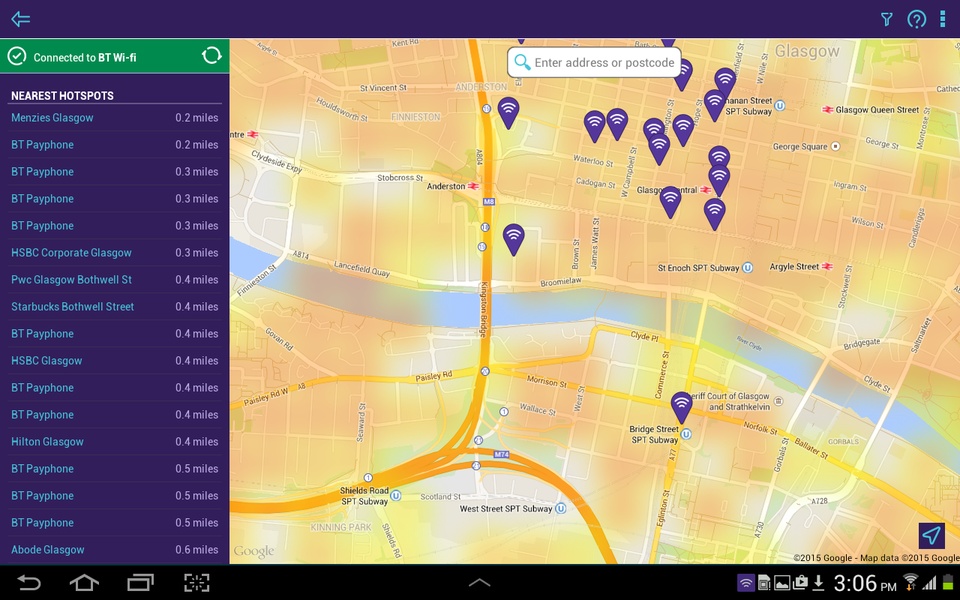Tap the NEAREST HOTSPOTS heading
The image size is (960, 600).
[x=62, y=96]
